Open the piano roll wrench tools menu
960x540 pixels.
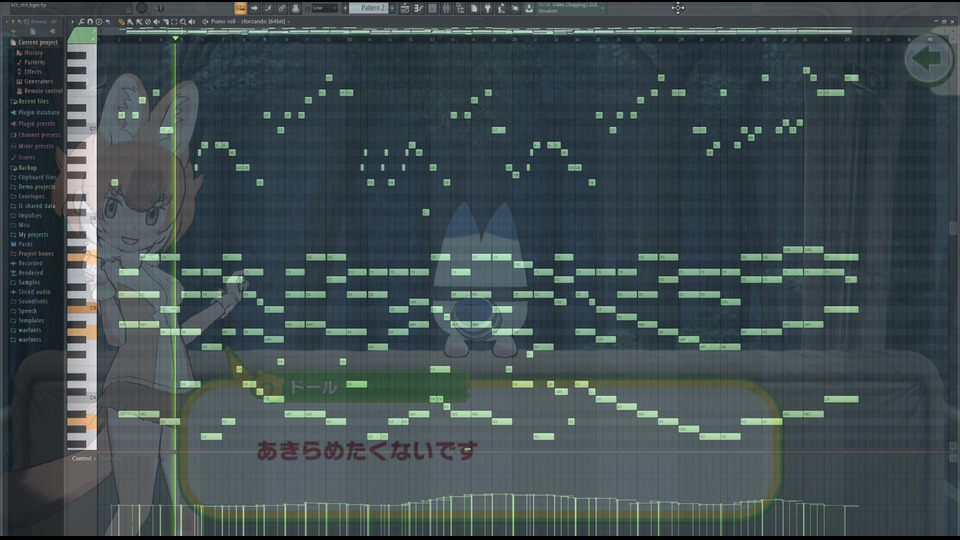point(81,21)
